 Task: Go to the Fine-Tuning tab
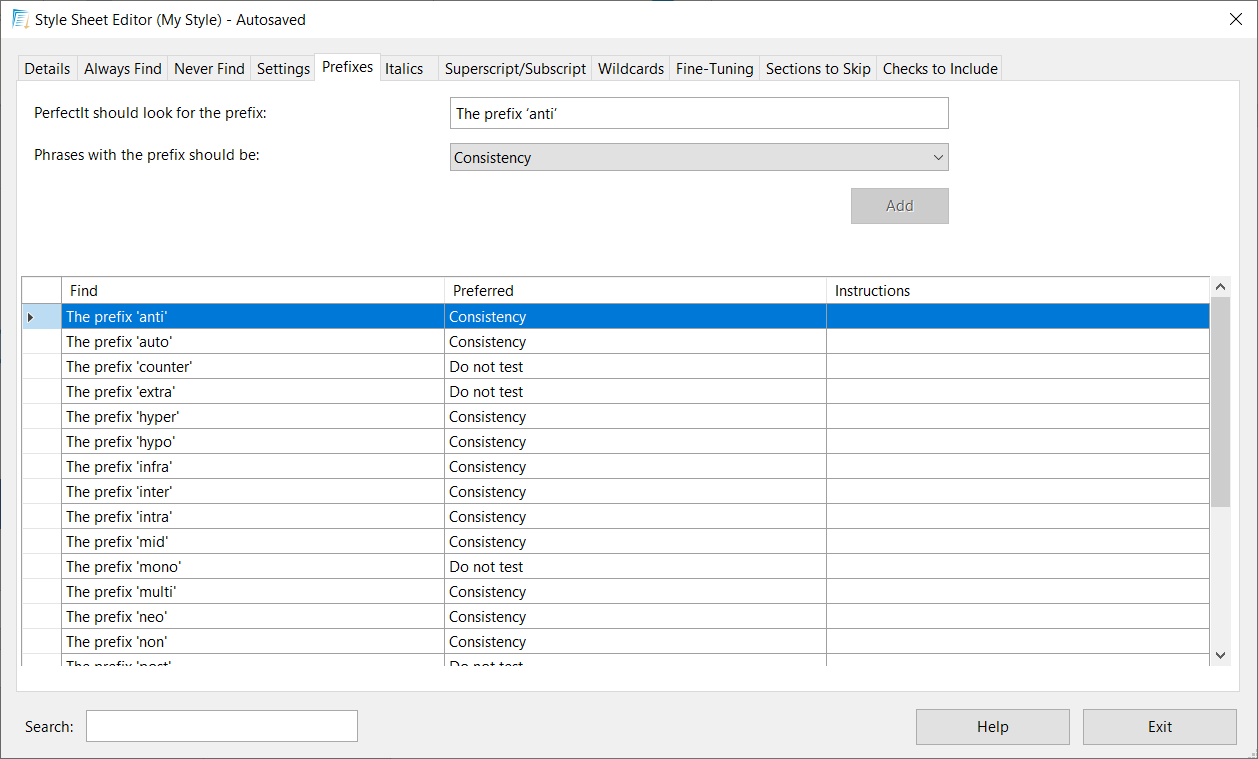714,69
